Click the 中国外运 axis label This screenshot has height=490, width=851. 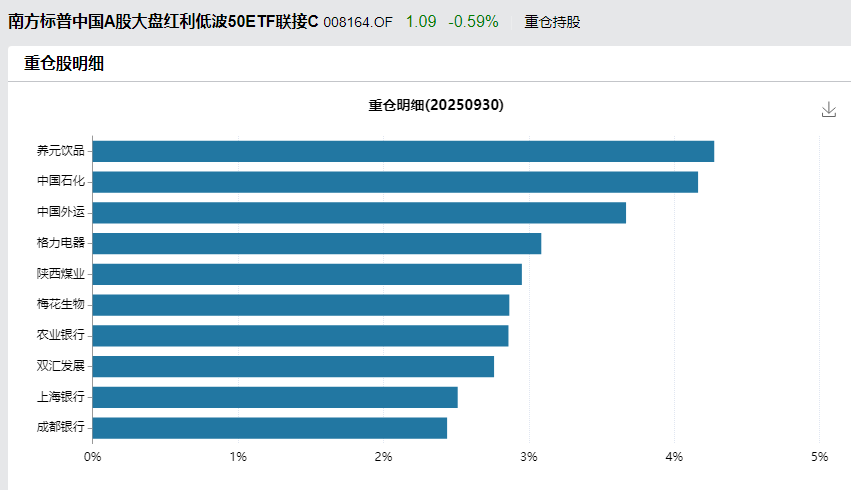tap(61, 212)
